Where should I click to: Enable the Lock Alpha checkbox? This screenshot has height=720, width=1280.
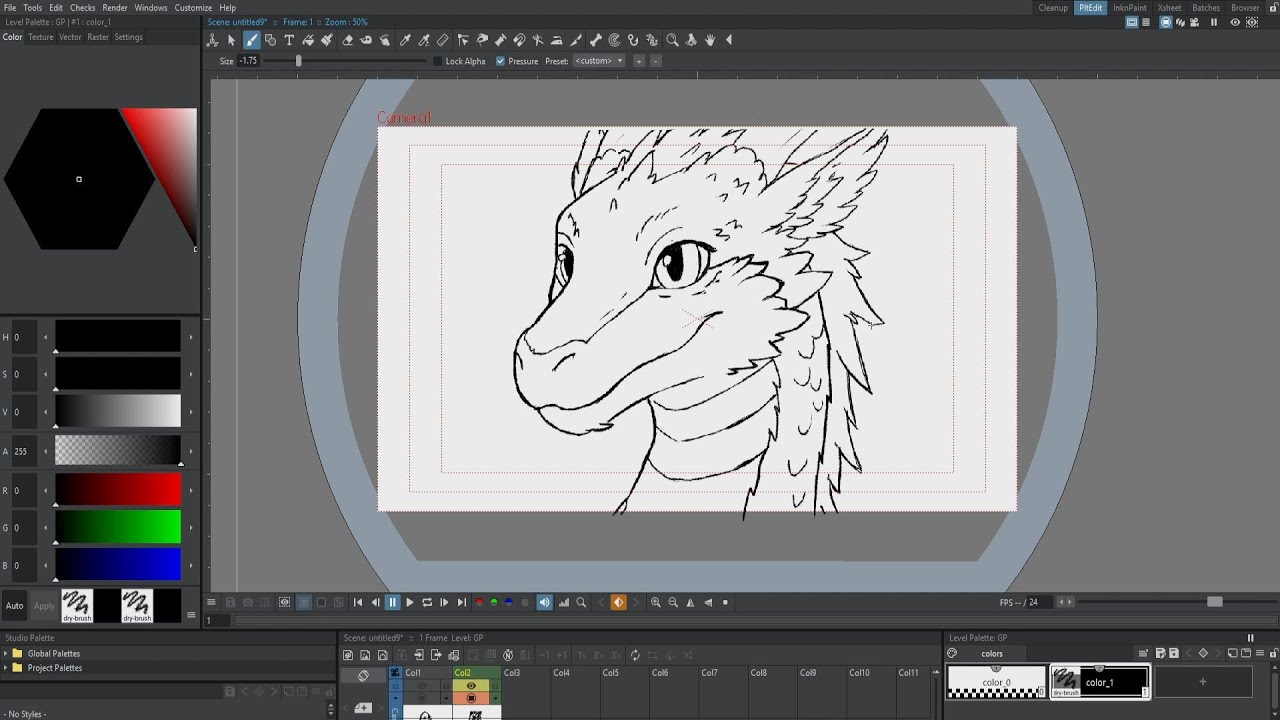click(438, 61)
